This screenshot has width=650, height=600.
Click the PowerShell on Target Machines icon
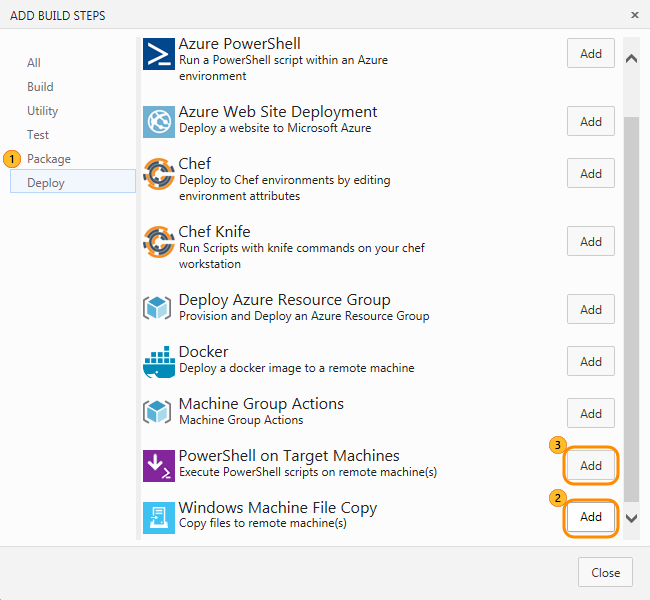pyautogui.click(x=159, y=466)
